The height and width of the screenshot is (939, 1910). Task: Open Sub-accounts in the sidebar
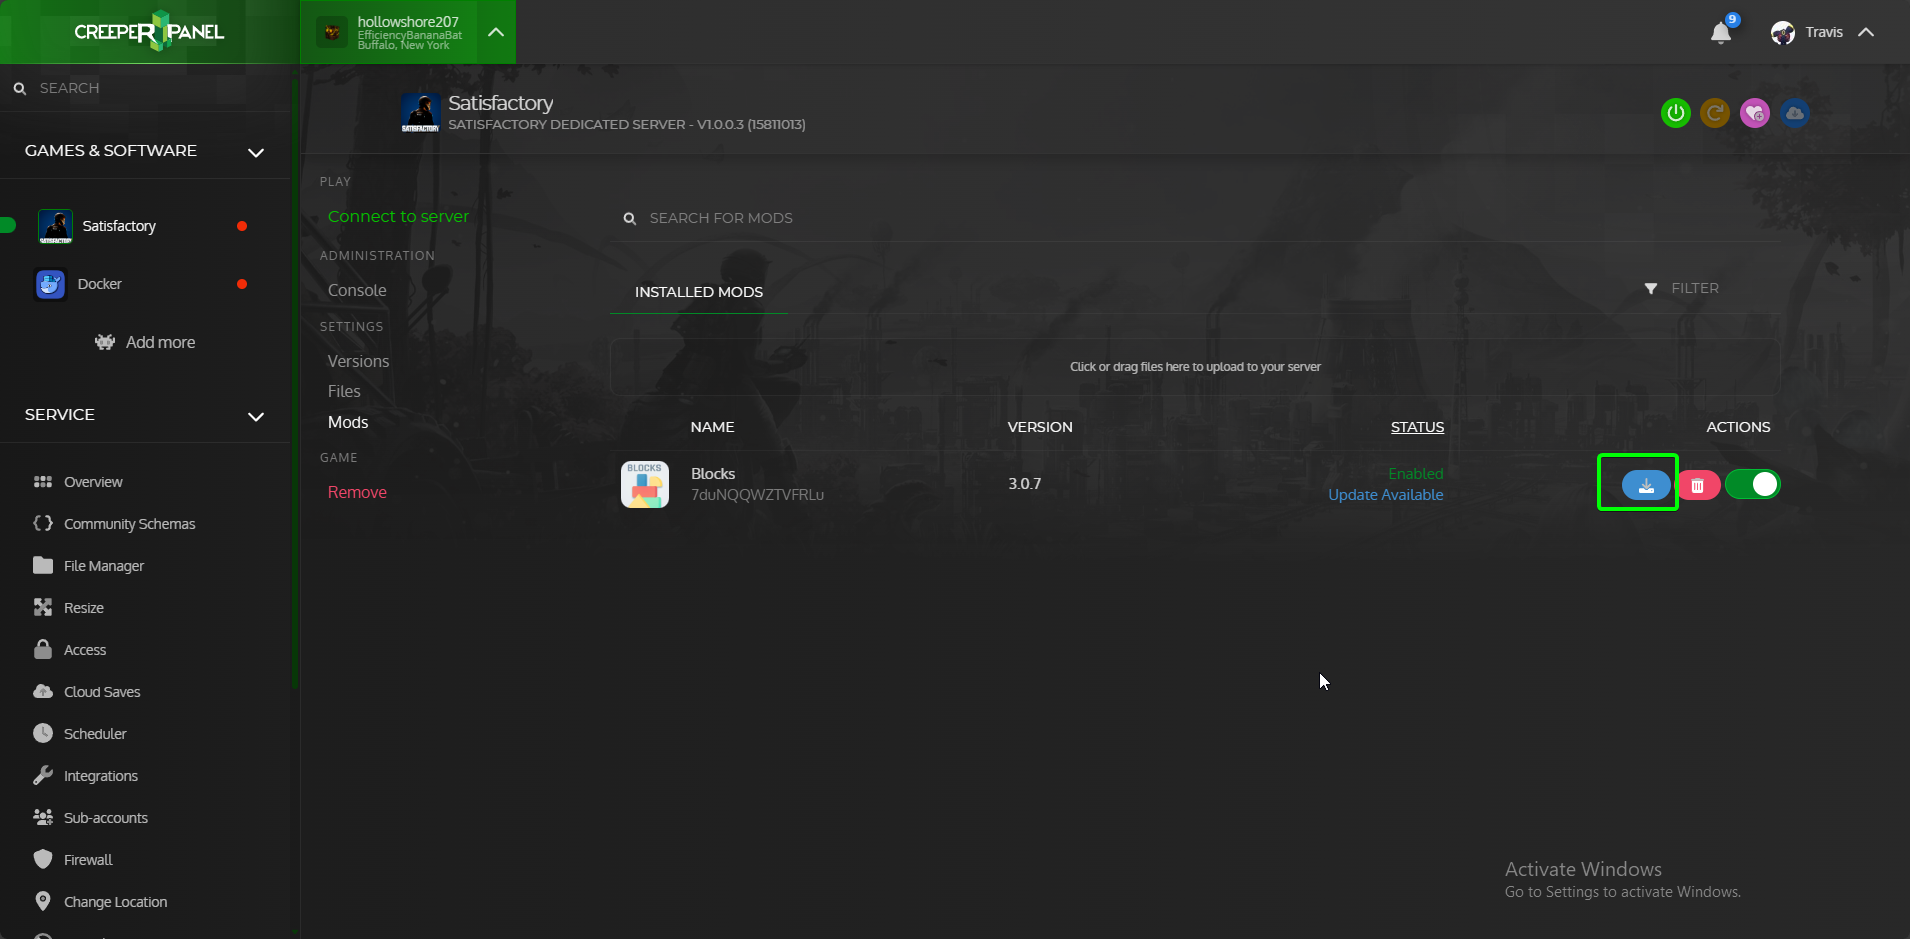106,818
